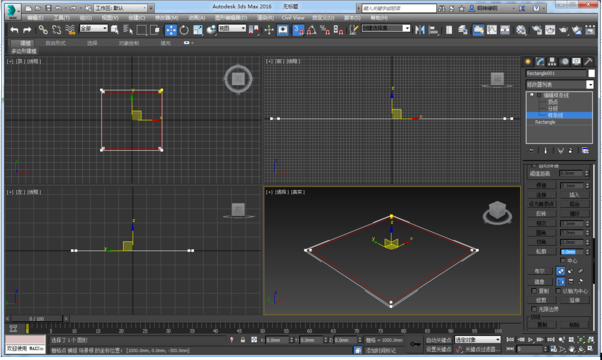Click the Outline button in Geometry rollout

pyautogui.click(x=541, y=251)
